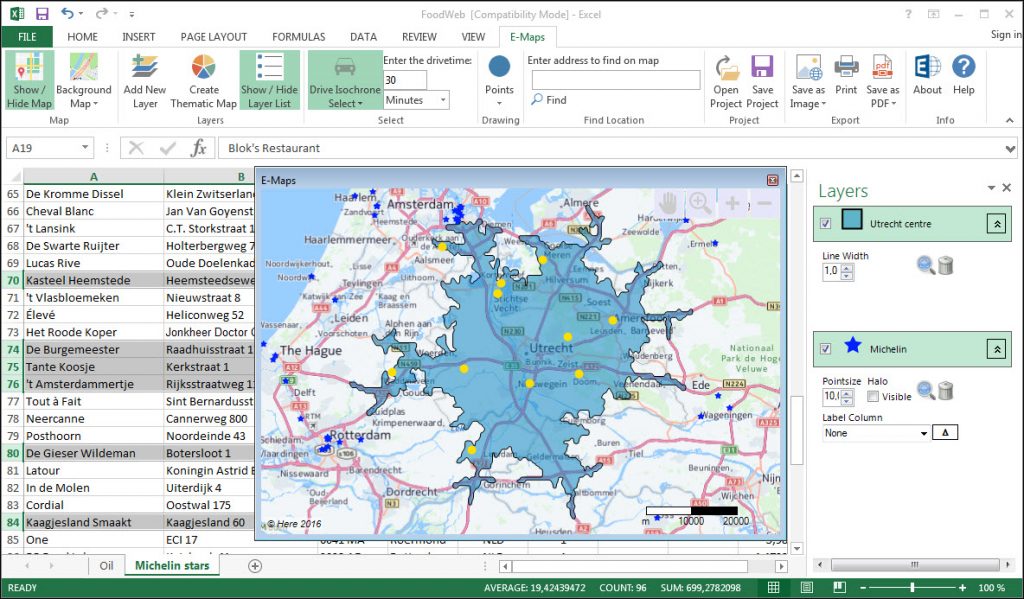Zoom to the Michelin layer
Image resolution: width=1024 pixels, height=599 pixels.
(925, 390)
